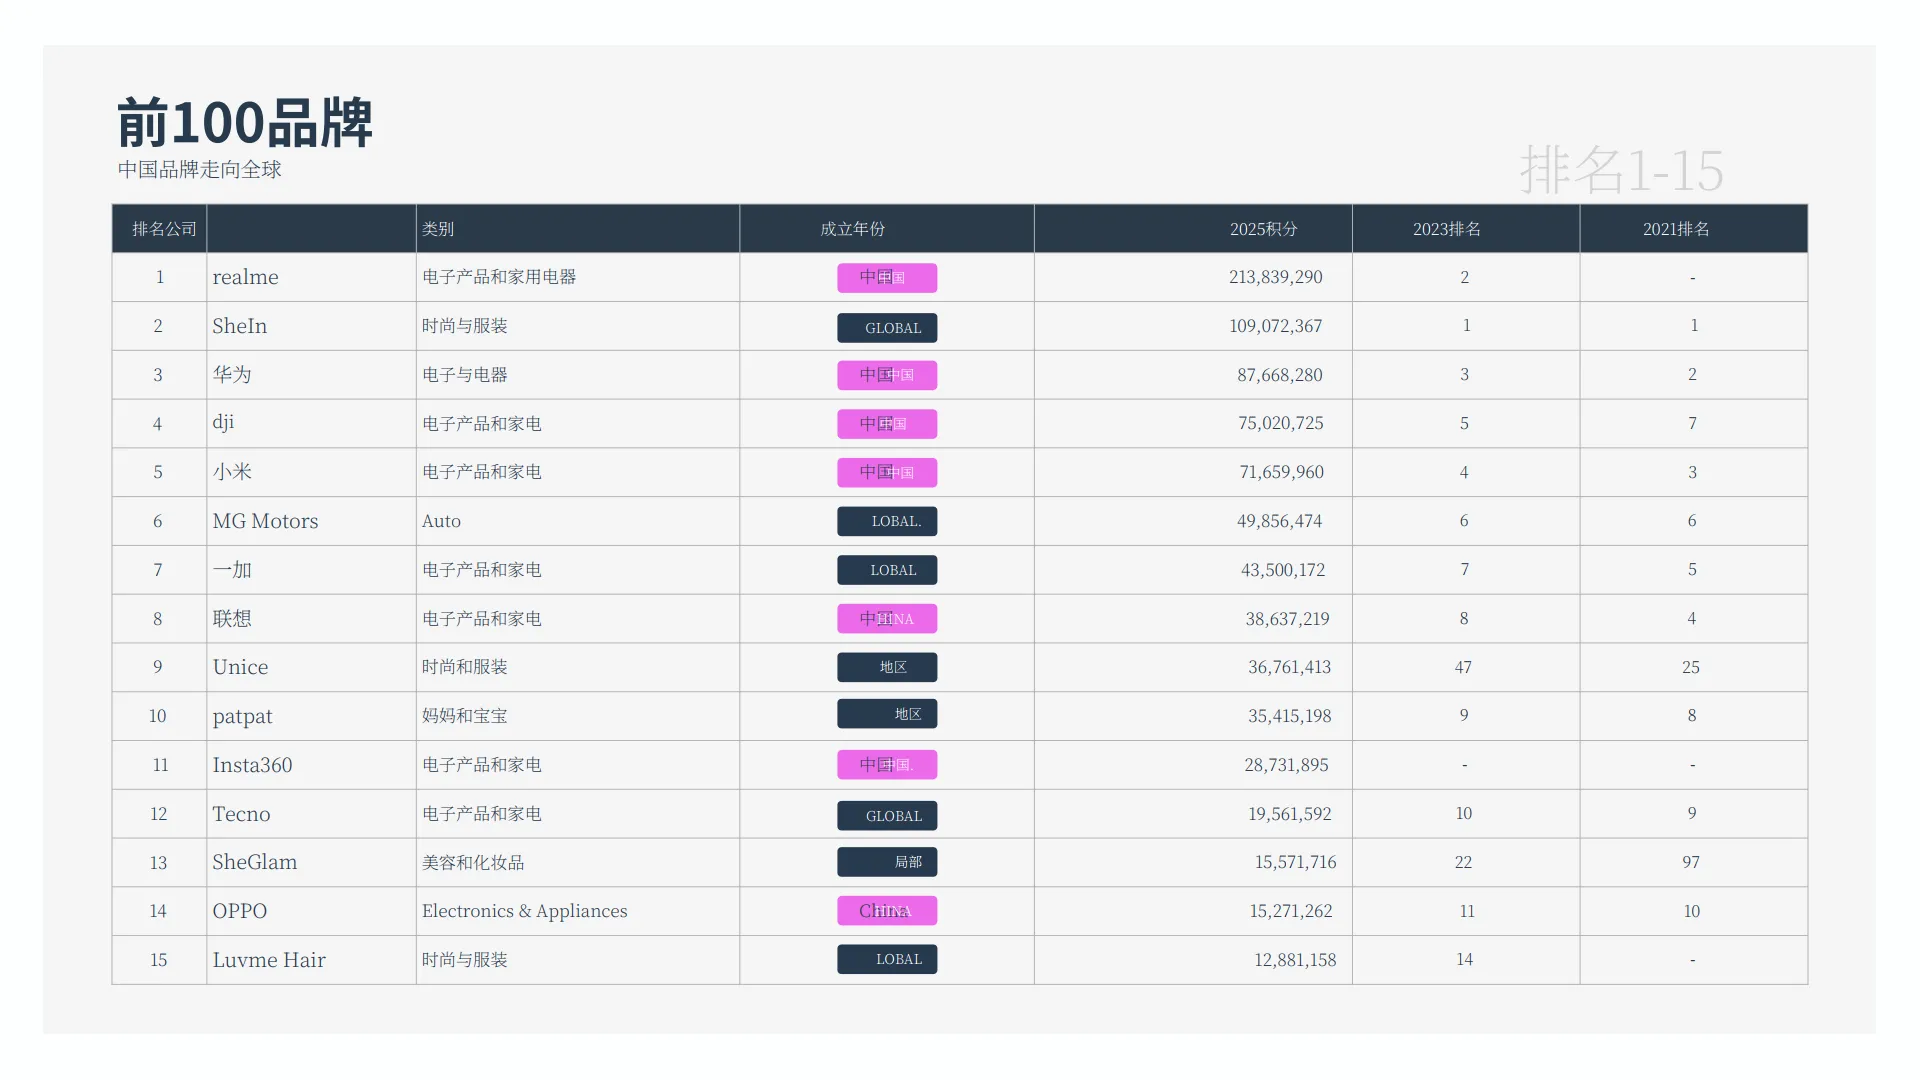Click the 排名1-15 watermark label
Screen dimensions: 1920x1080
[x=1621, y=170]
